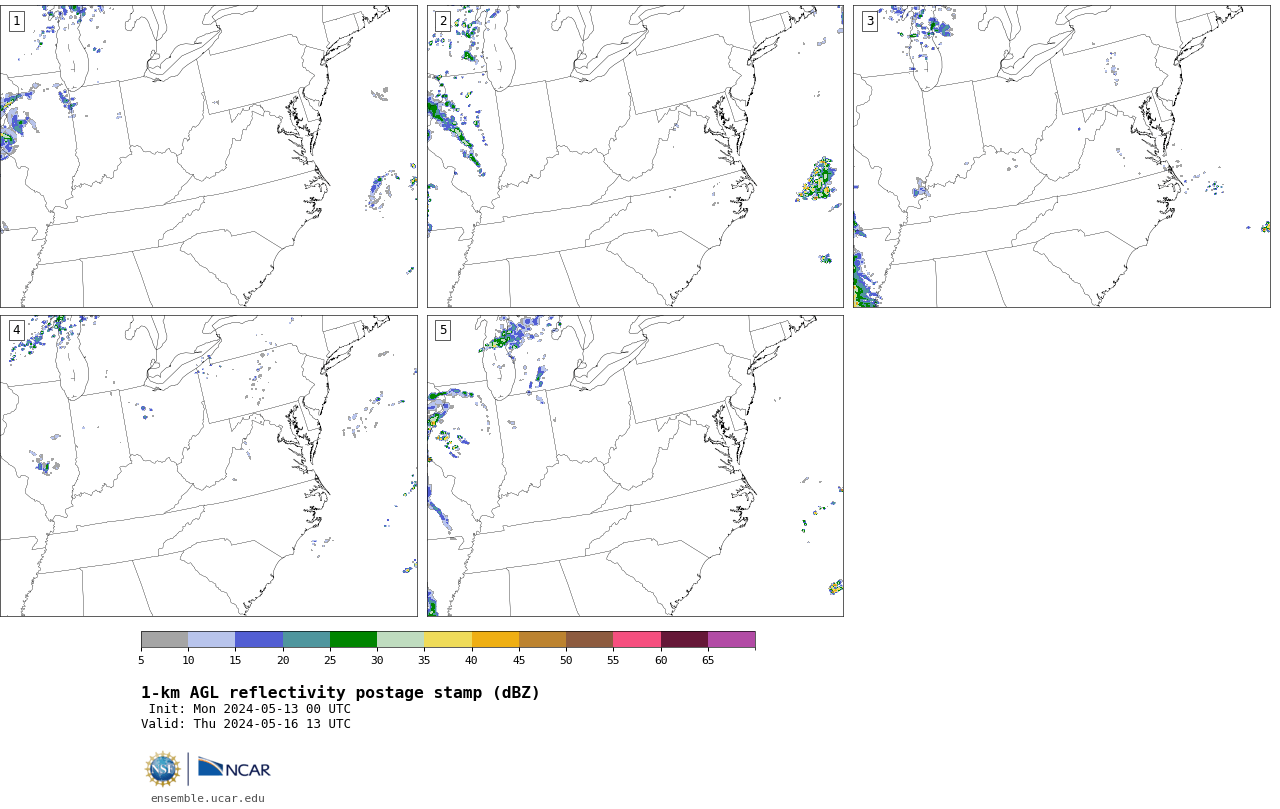Image resolution: width=1280 pixels, height=809 pixels.
Task: Click the maroon 60-65 dBZ swatch
Action: click(x=684, y=640)
